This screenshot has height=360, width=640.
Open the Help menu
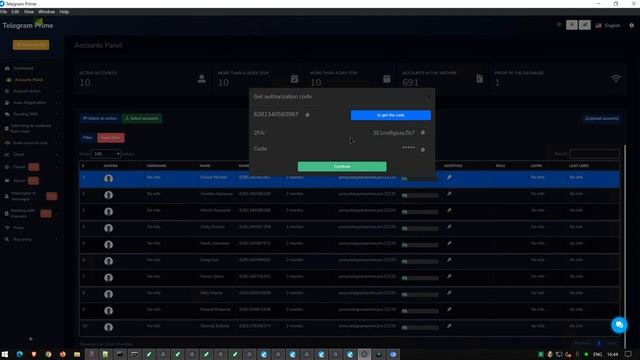coord(64,12)
